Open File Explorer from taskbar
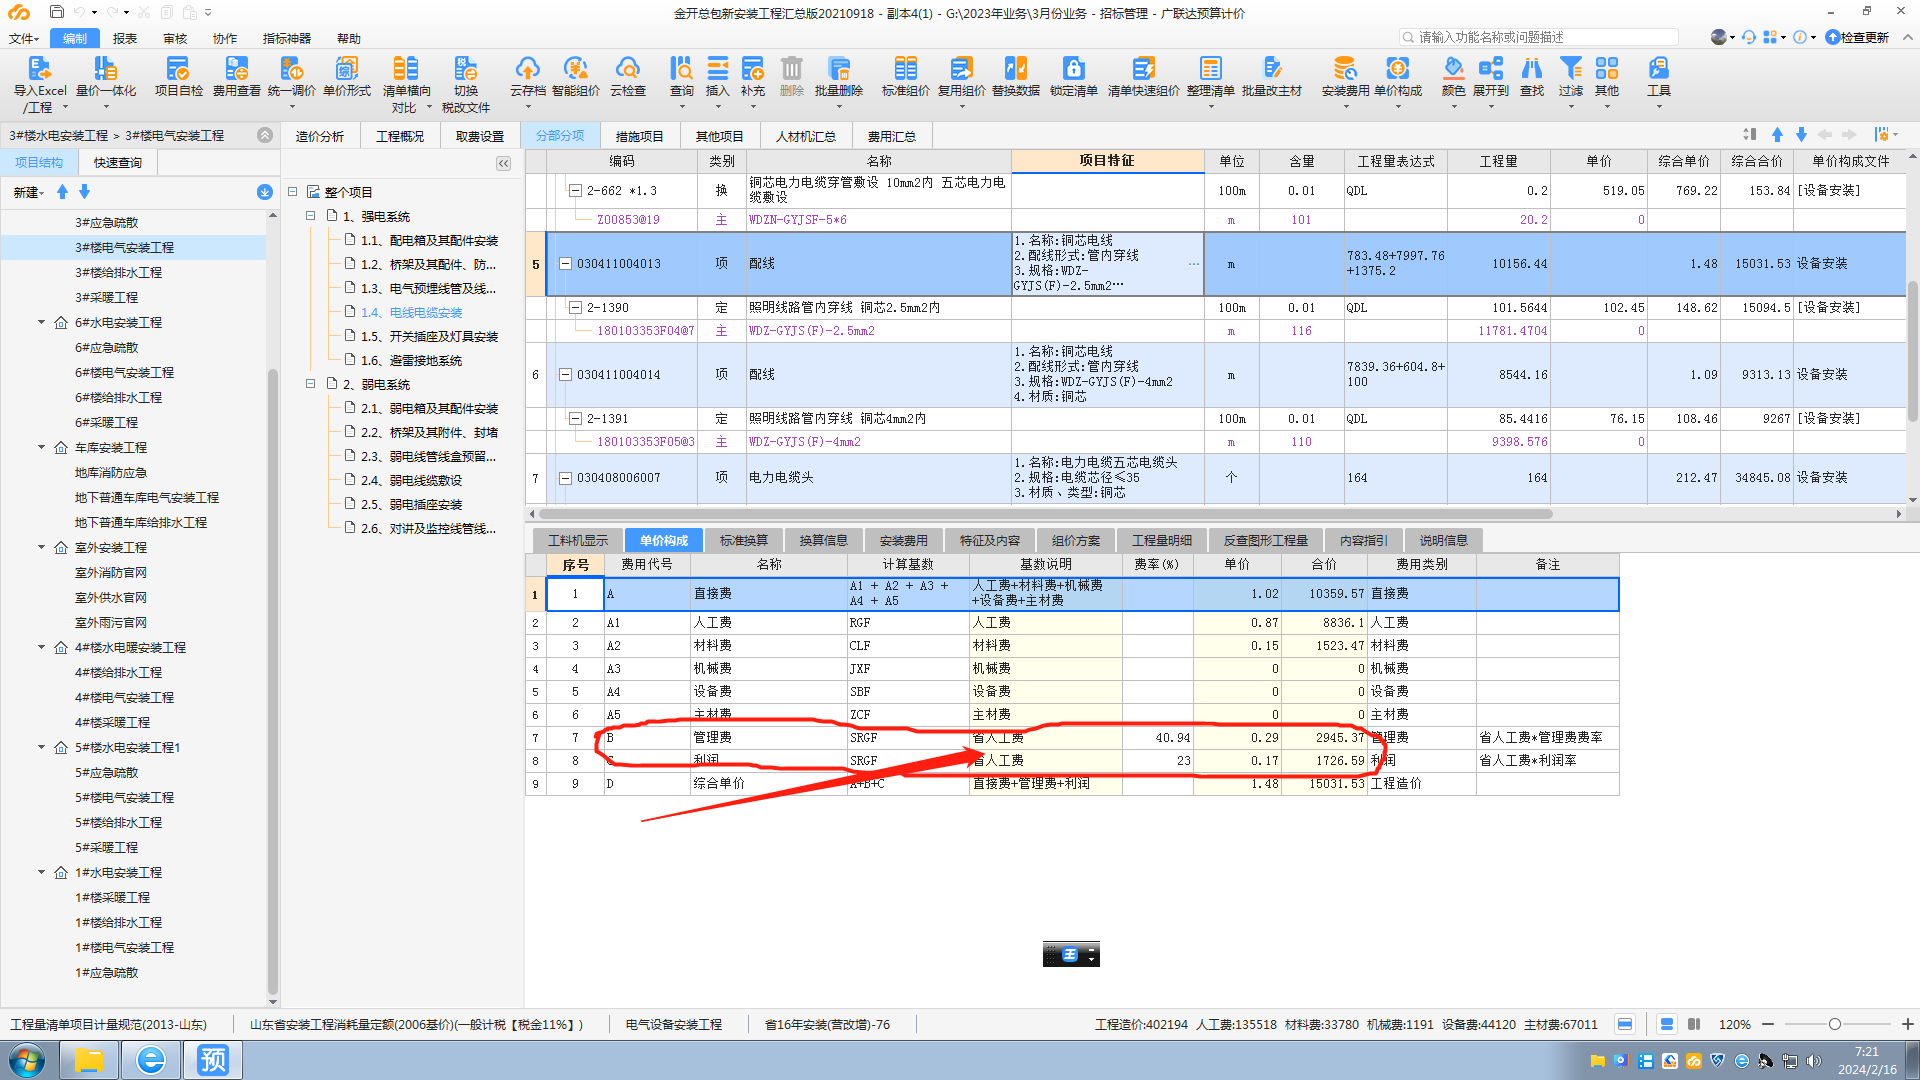Screen dimensions: 1920x1080 (89, 1060)
